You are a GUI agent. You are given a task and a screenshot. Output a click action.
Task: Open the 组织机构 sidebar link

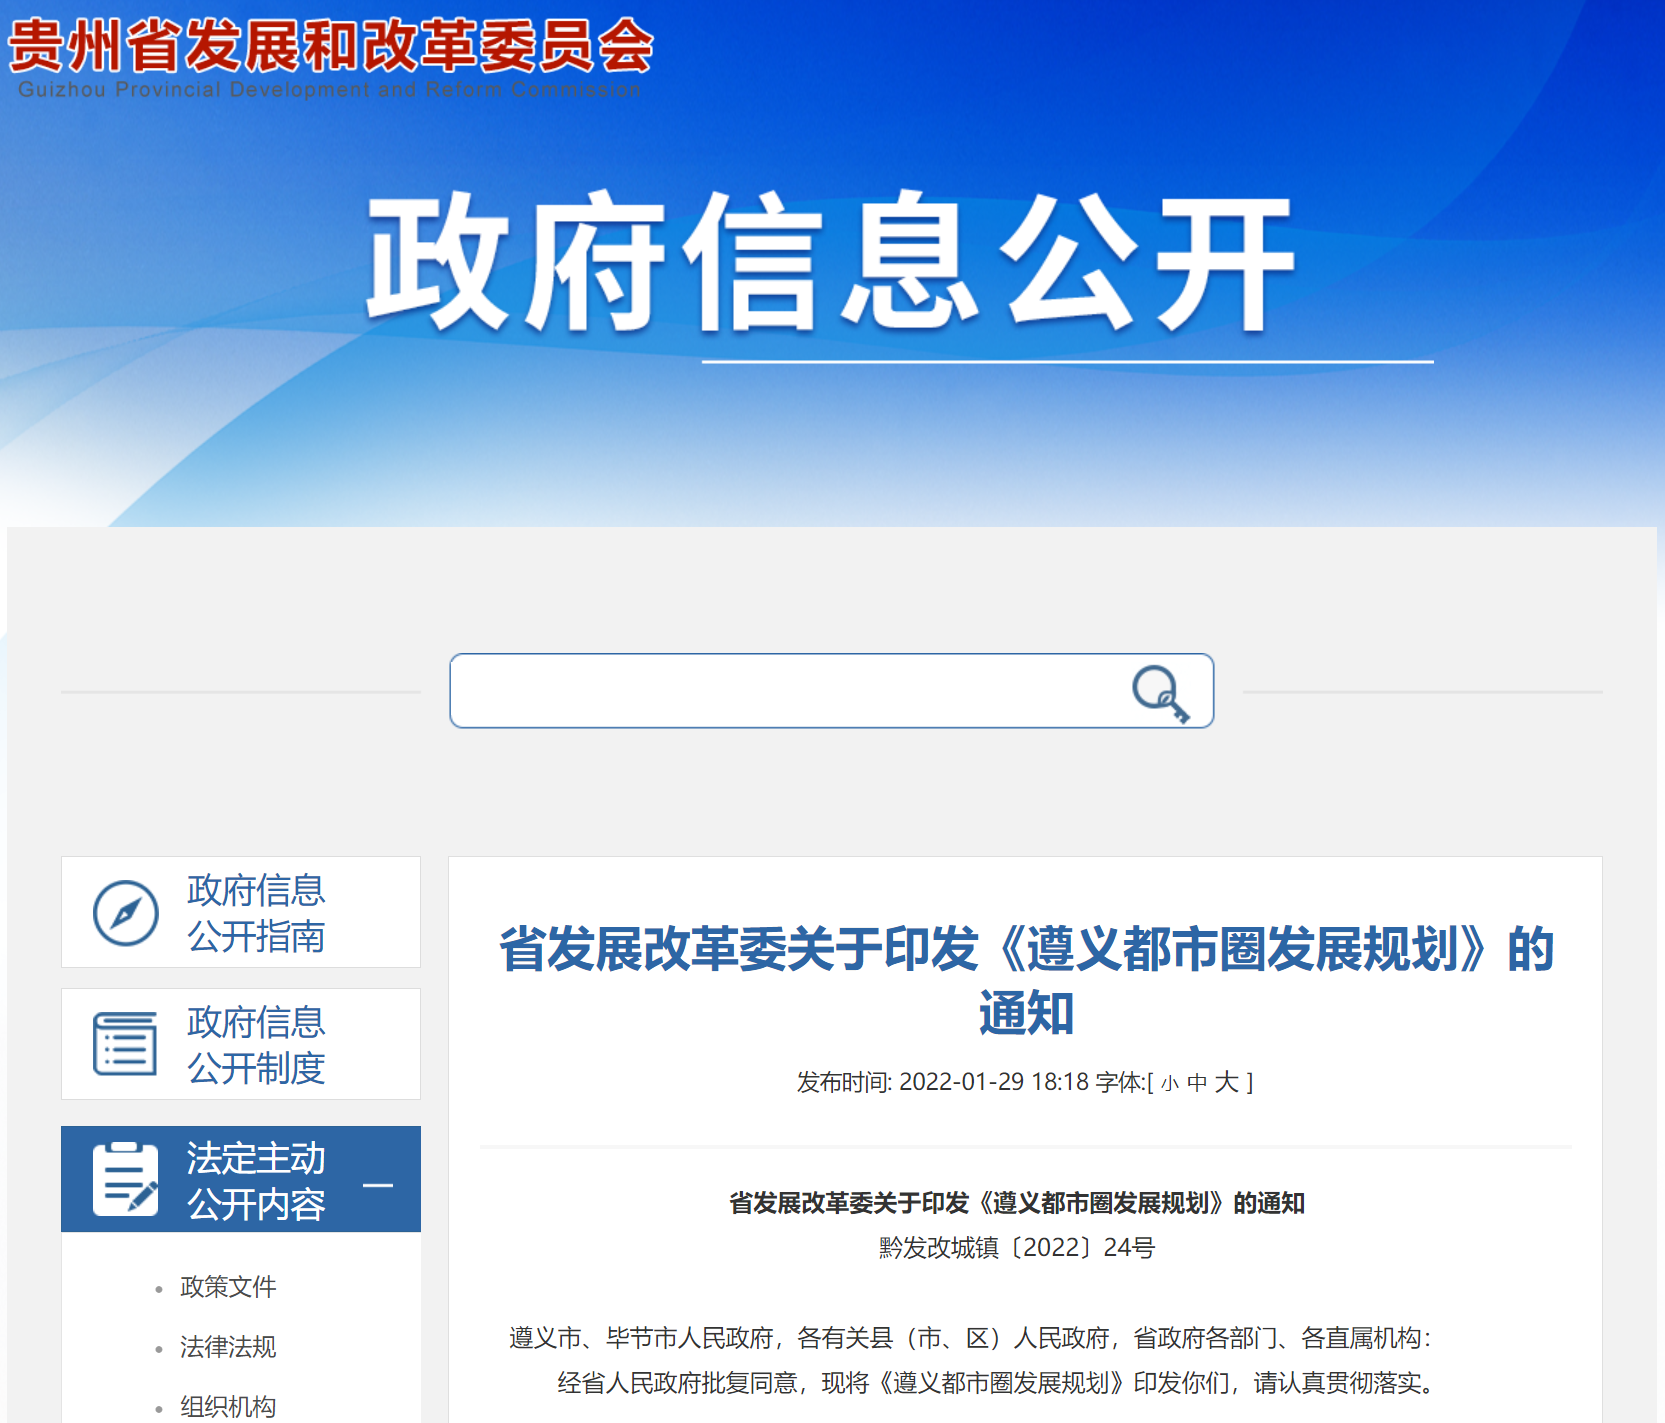pos(228,1407)
